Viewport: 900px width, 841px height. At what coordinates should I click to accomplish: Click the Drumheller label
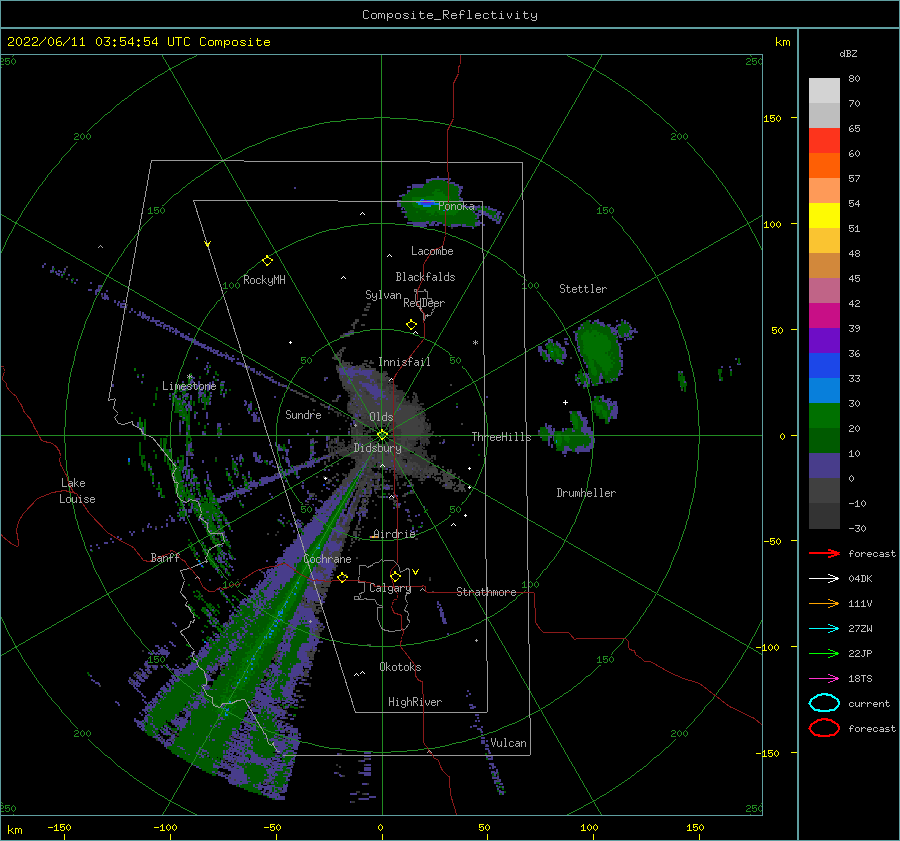(x=586, y=493)
